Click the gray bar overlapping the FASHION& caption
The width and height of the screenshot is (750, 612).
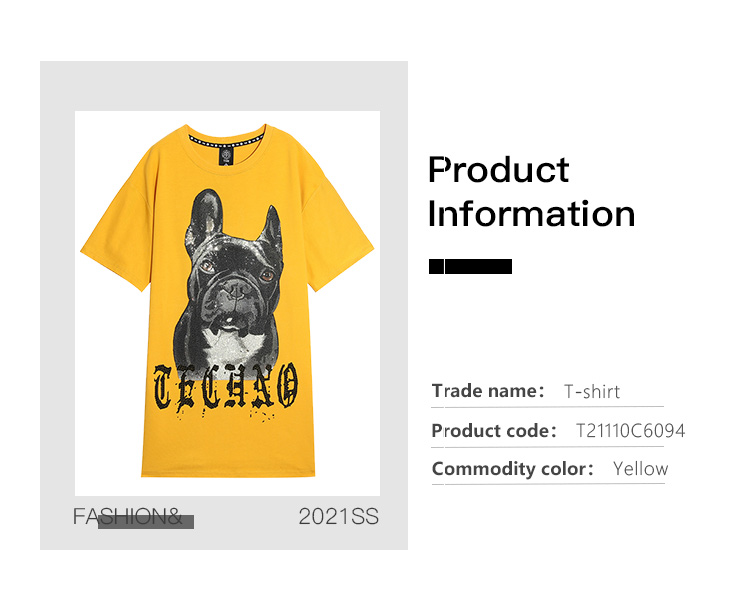tap(146, 521)
